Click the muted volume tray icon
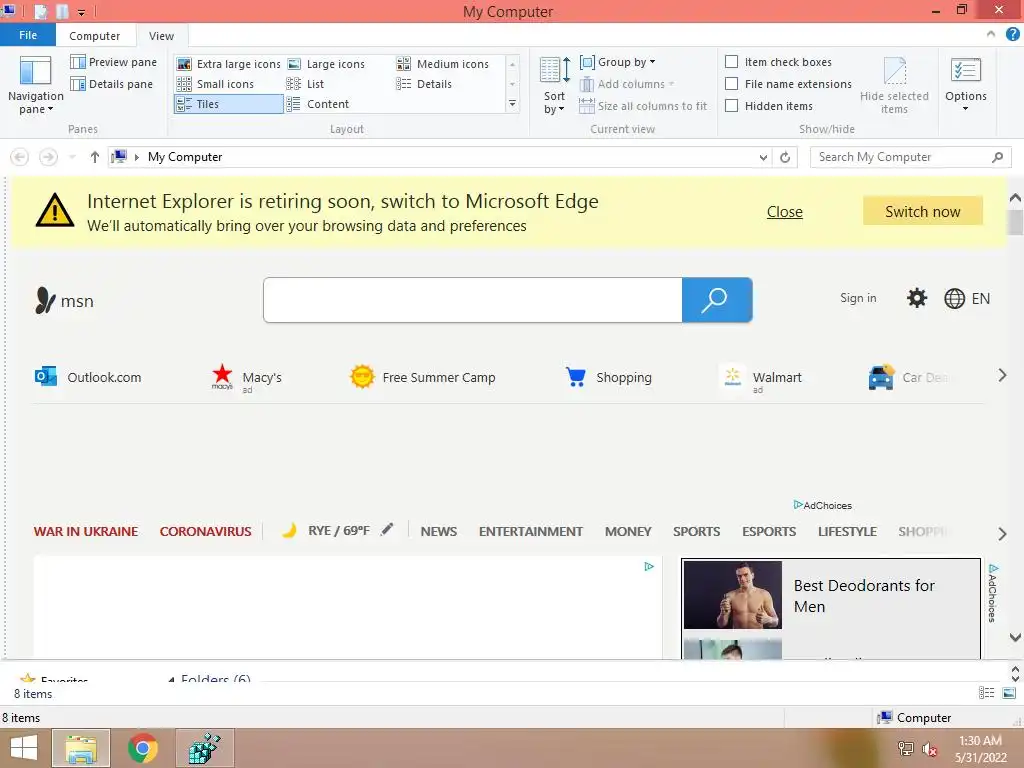The image size is (1024, 768). [929, 749]
